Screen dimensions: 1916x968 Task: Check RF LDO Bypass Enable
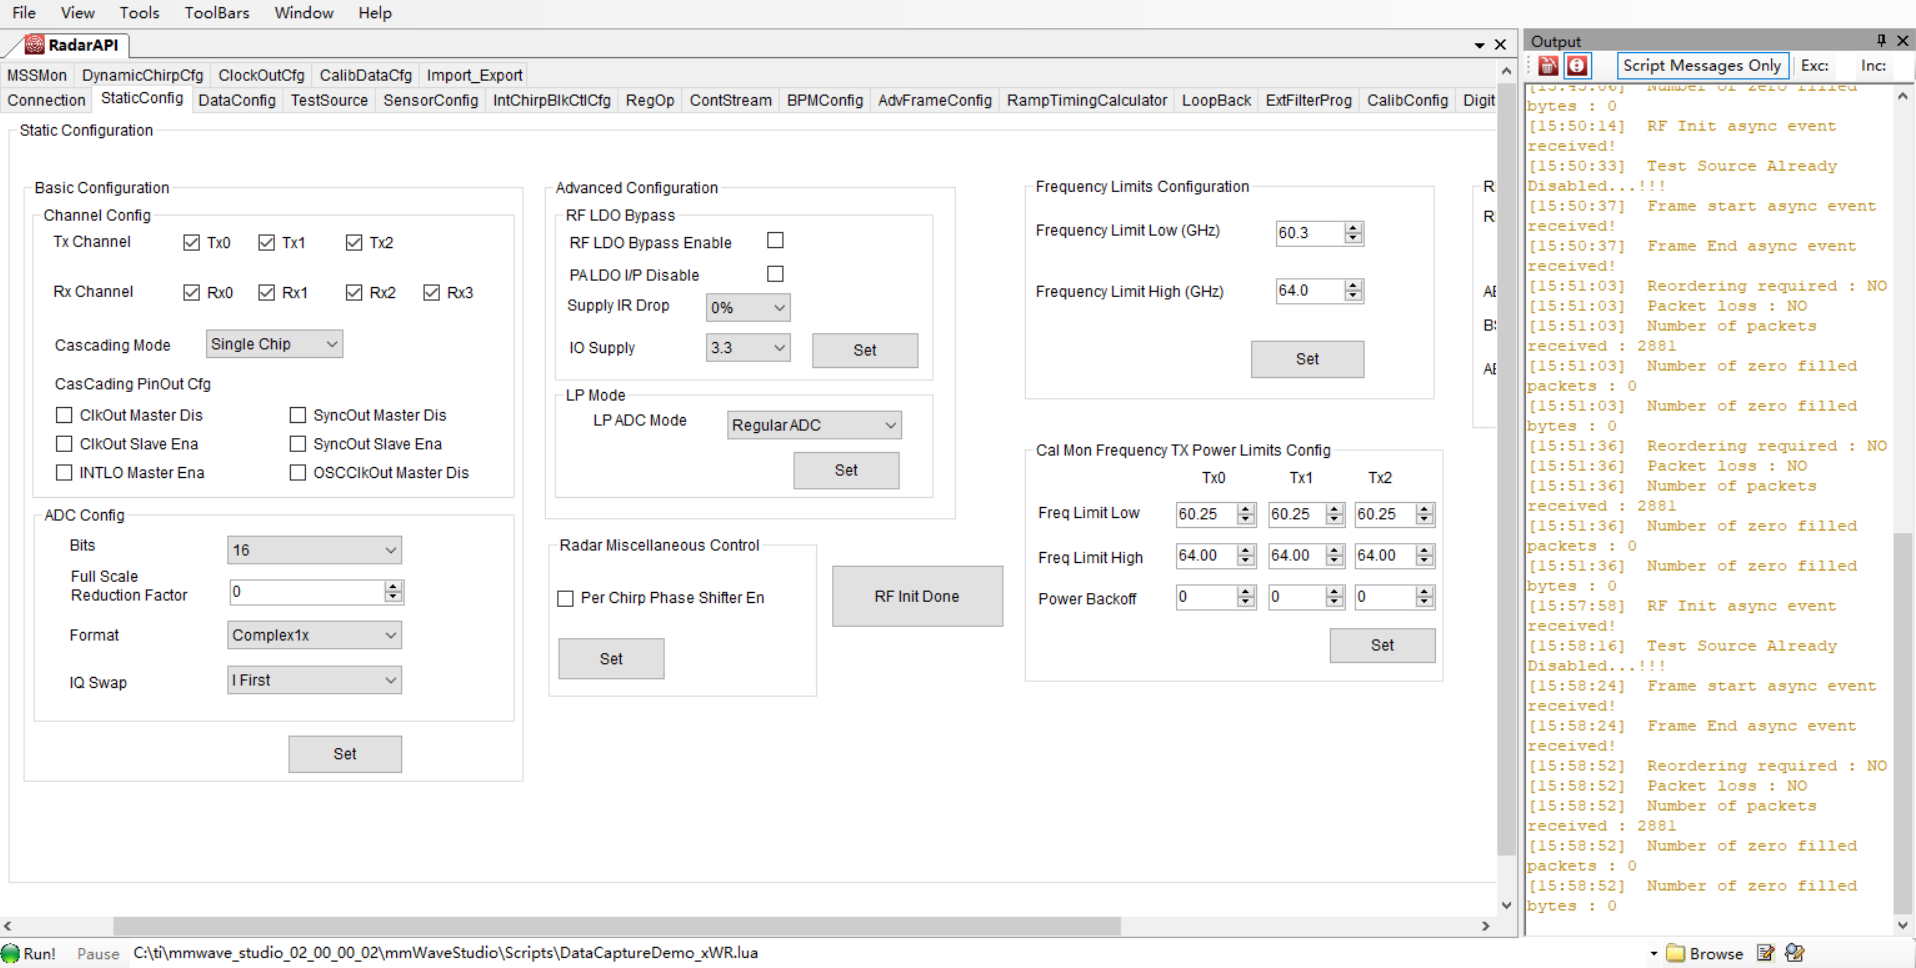point(775,241)
